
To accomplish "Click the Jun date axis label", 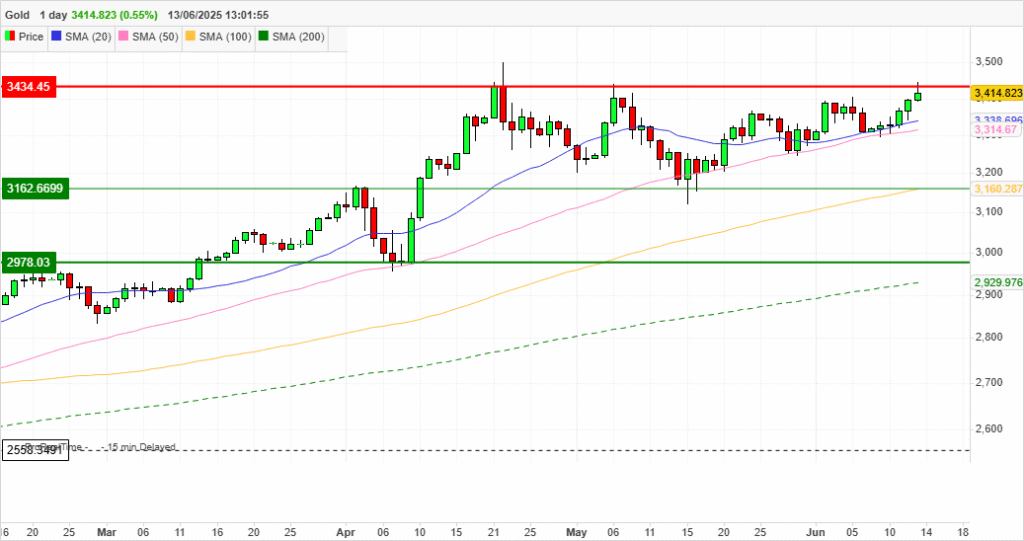I will (815, 533).
